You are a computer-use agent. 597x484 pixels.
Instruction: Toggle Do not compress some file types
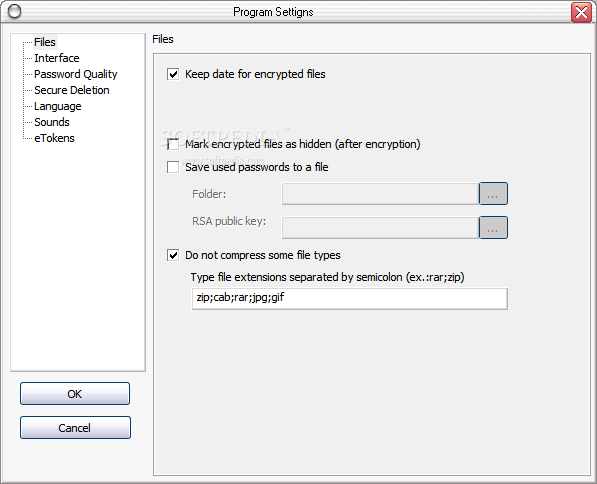coord(173,255)
